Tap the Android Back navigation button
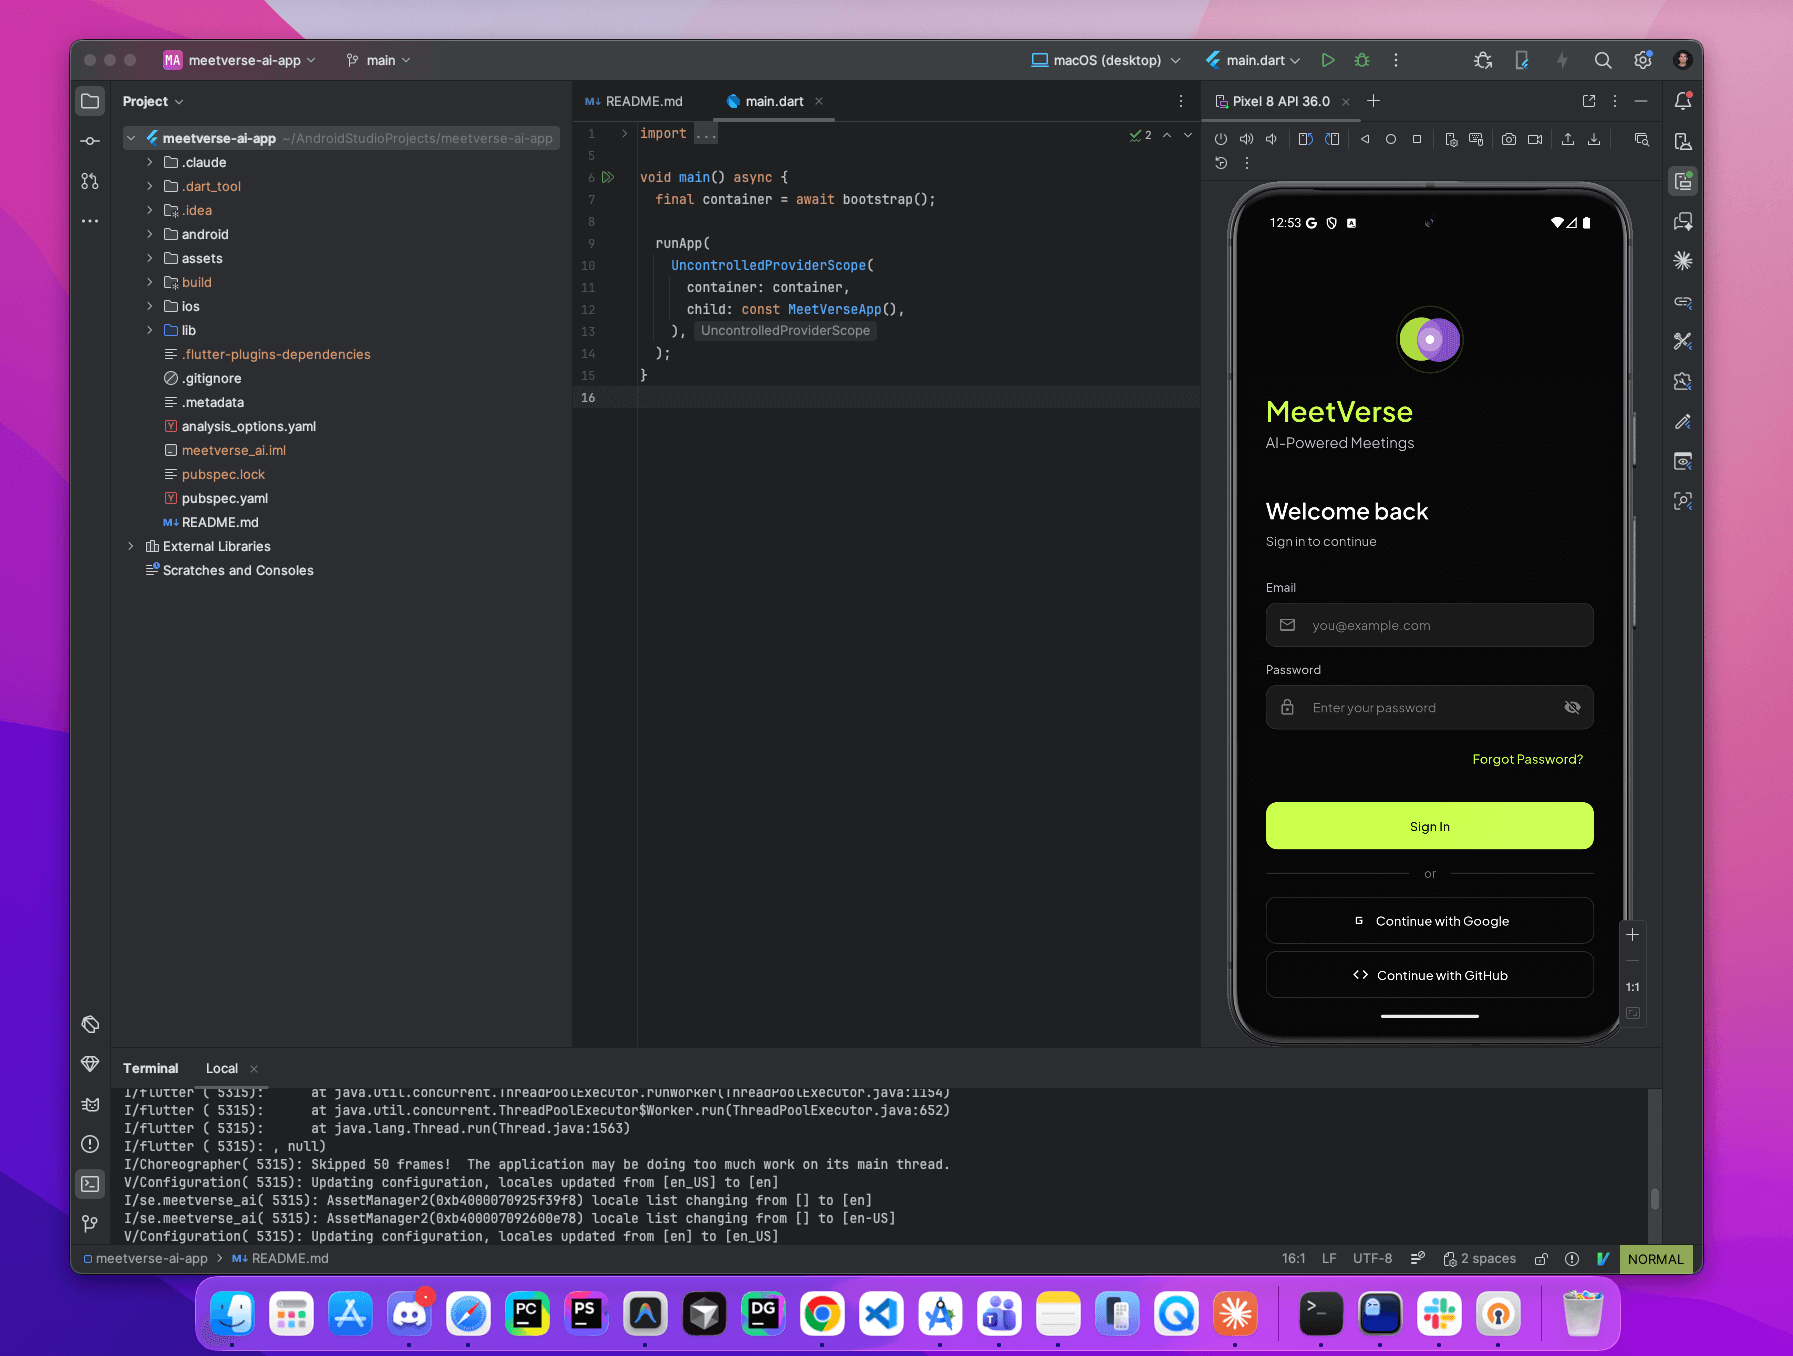Viewport: 1793px width, 1356px height. (1366, 139)
